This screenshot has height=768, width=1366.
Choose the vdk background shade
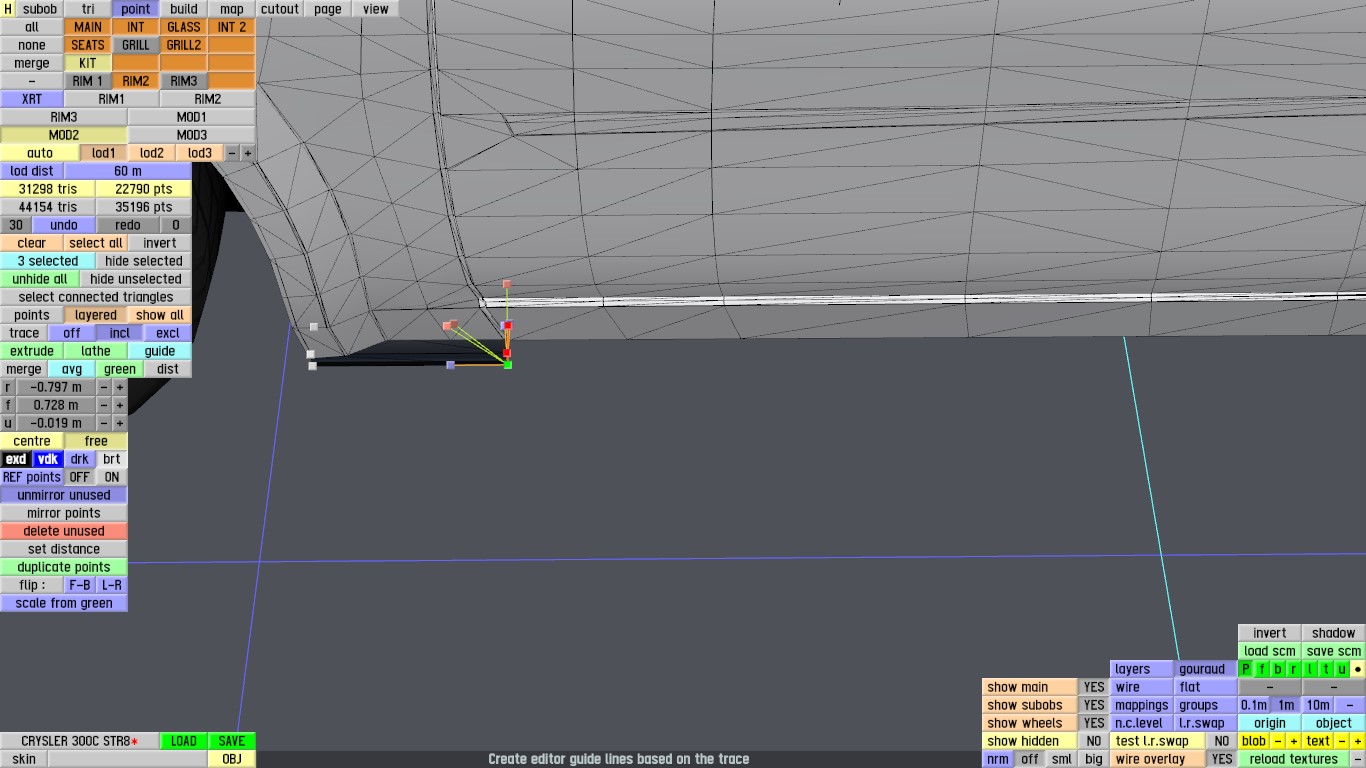(x=48, y=459)
